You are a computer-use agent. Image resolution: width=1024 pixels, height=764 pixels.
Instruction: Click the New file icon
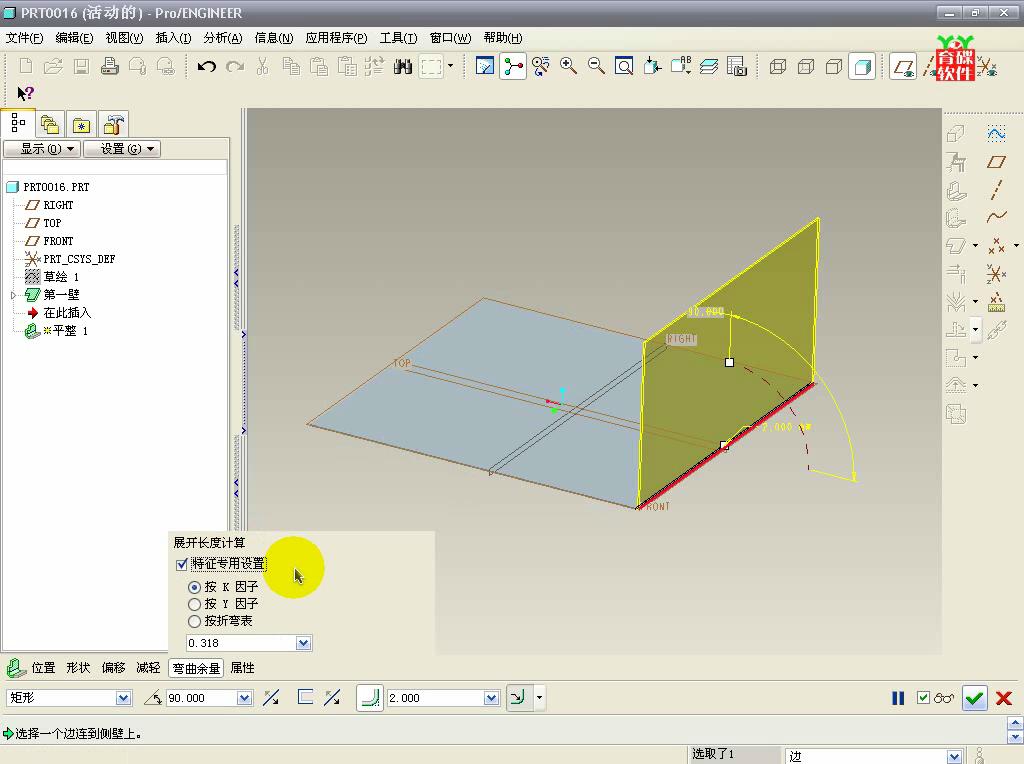25,66
